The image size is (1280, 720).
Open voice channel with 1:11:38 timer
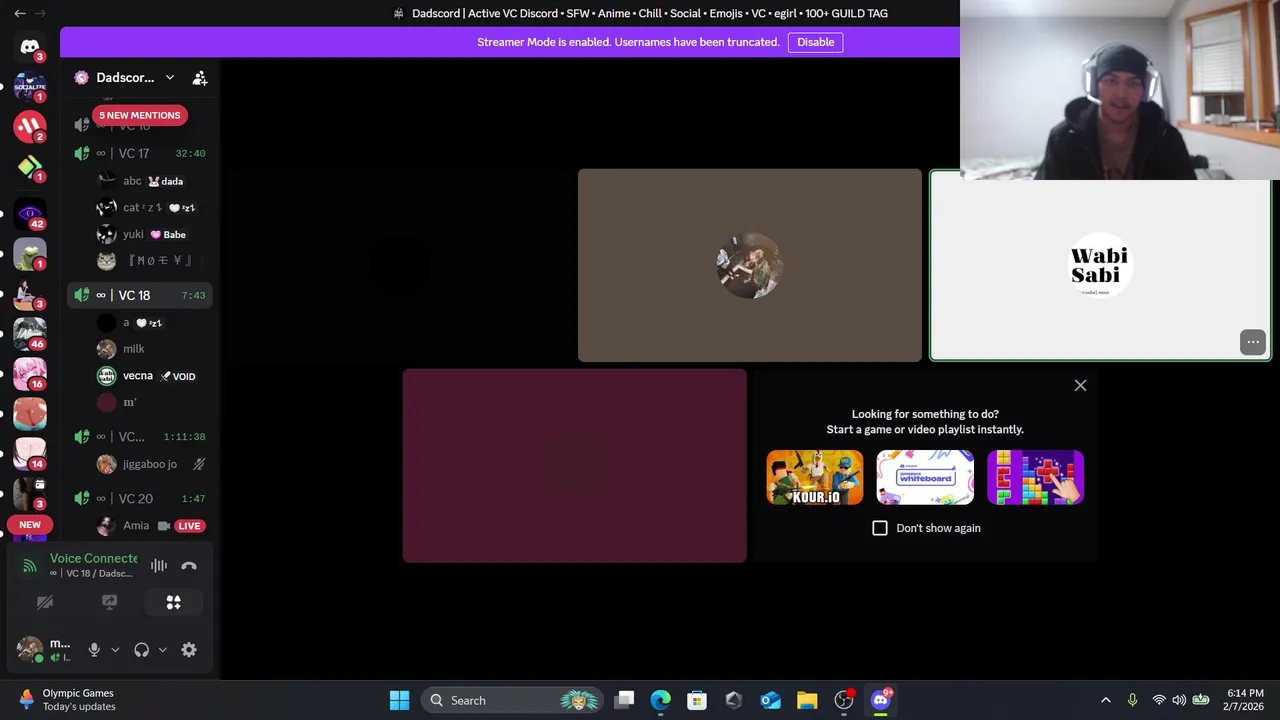point(140,437)
